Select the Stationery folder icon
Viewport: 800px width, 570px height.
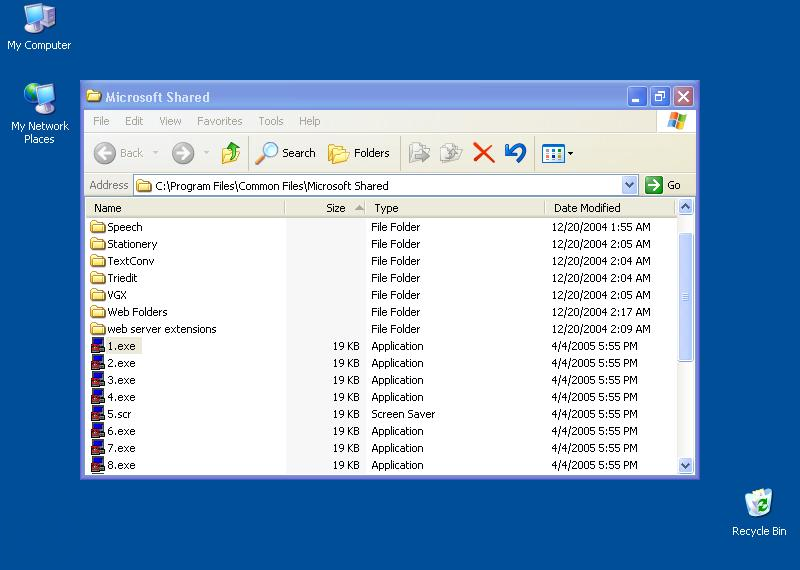pyautogui.click(x=97, y=243)
